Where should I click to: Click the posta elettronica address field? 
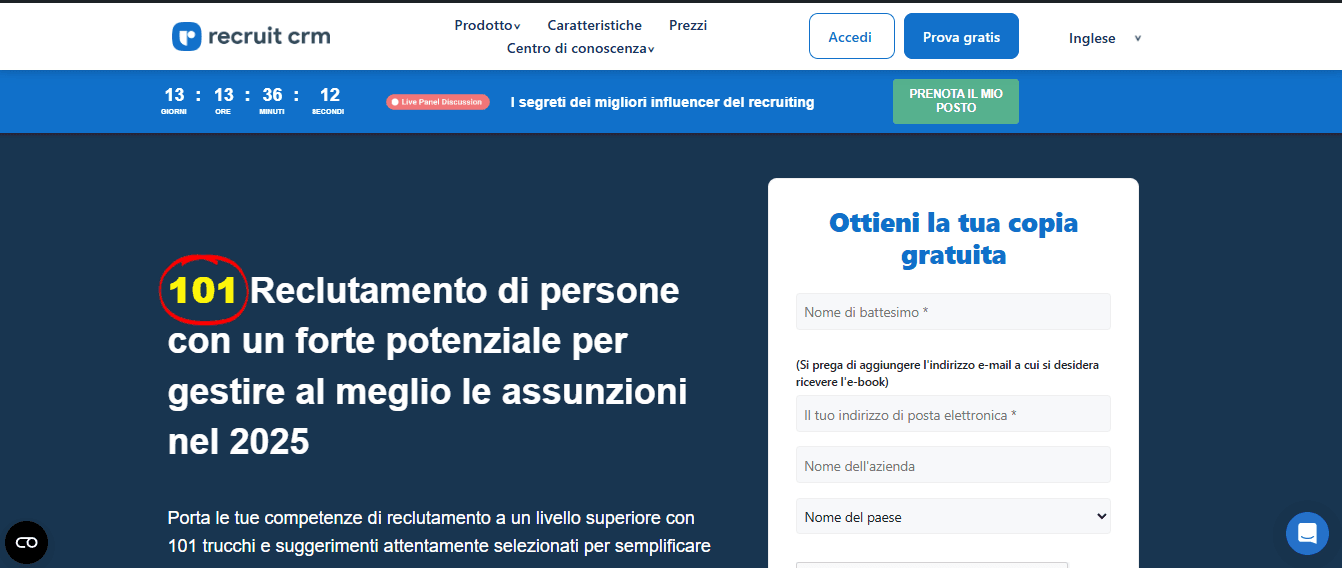click(953, 414)
